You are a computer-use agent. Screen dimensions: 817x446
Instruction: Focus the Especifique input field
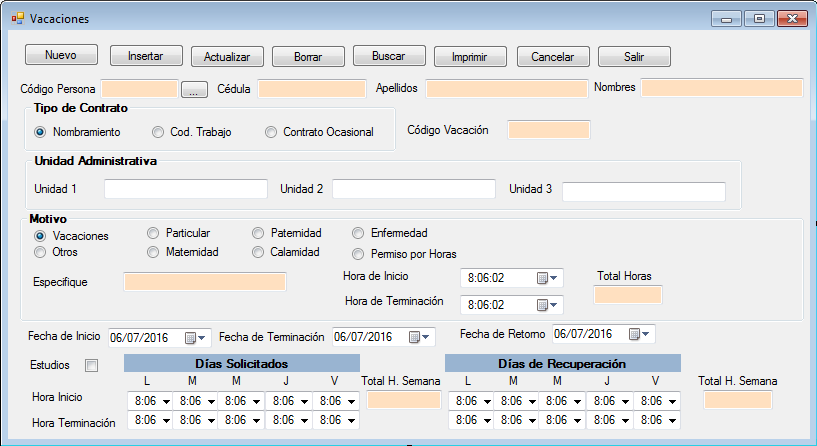click(205, 282)
